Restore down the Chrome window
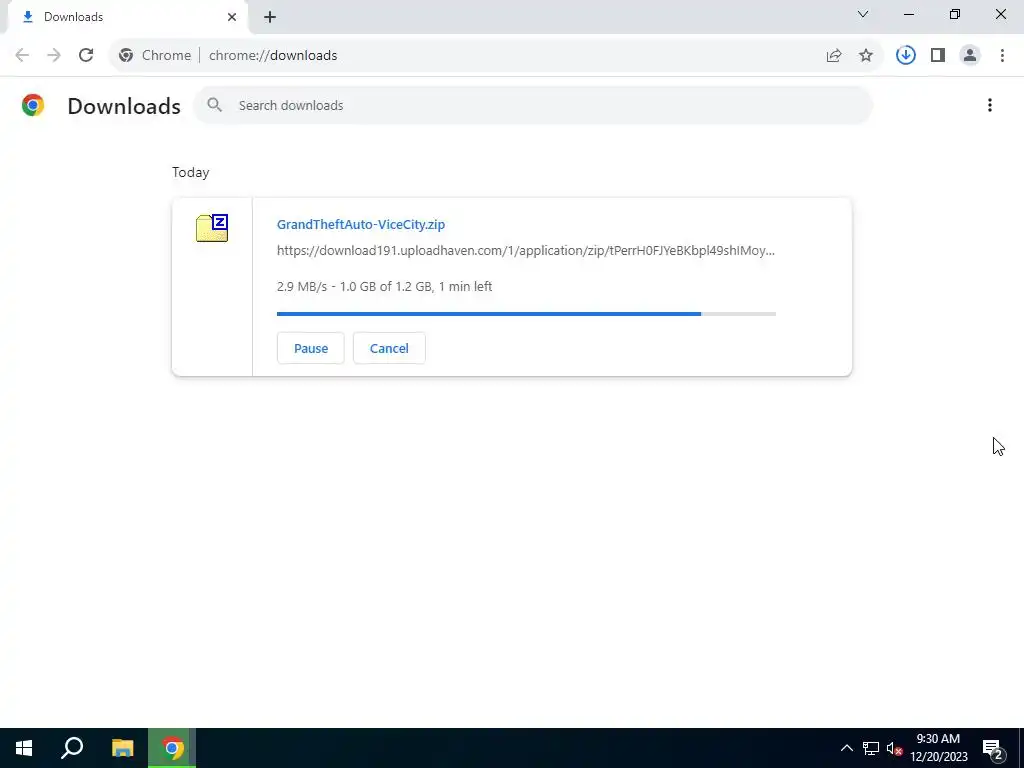Screen dimensions: 1024x768 [x=955, y=14]
